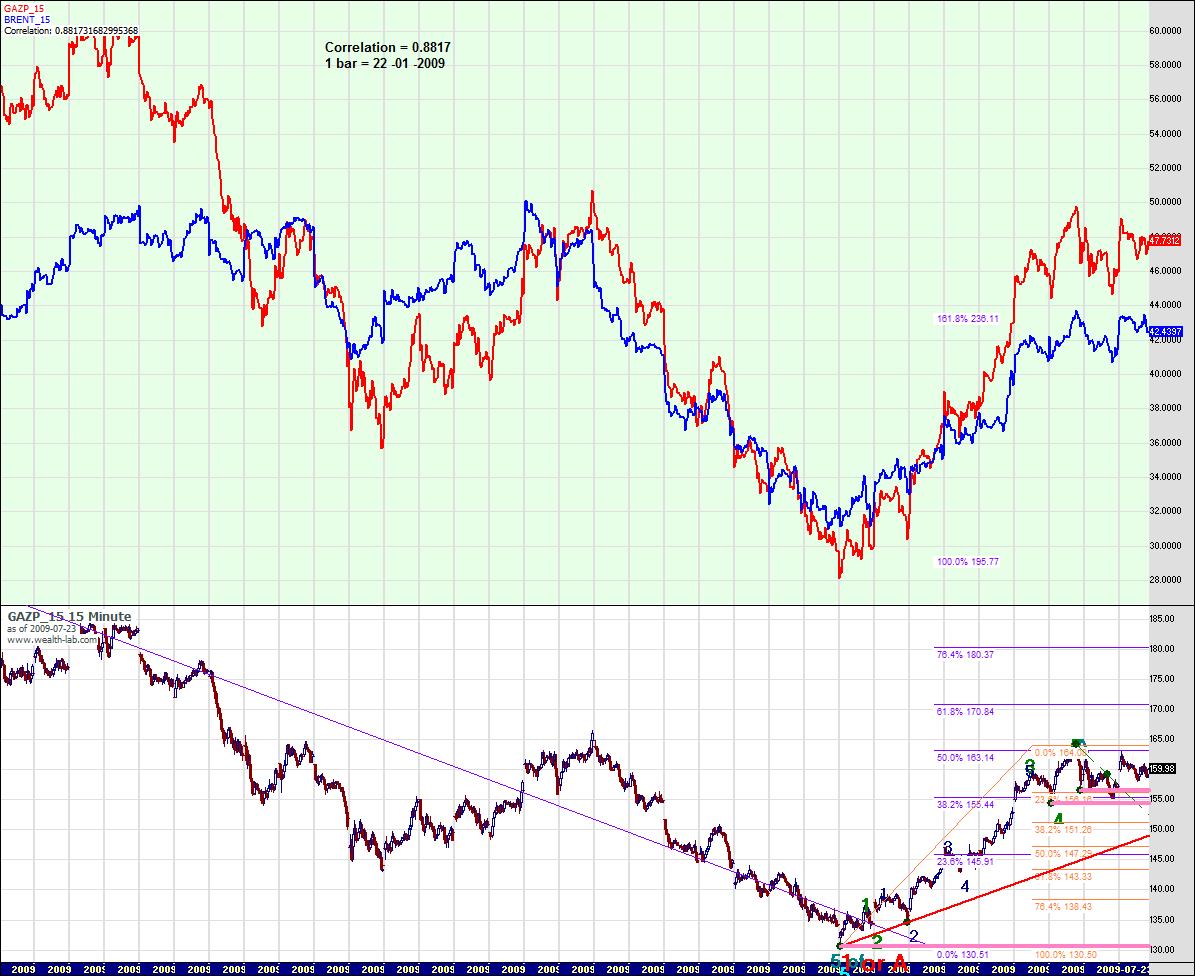The width and height of the screenshot is (1195, 976).
Task: Click the 52.0000 price axis label
Action: tap(1165, 168)
